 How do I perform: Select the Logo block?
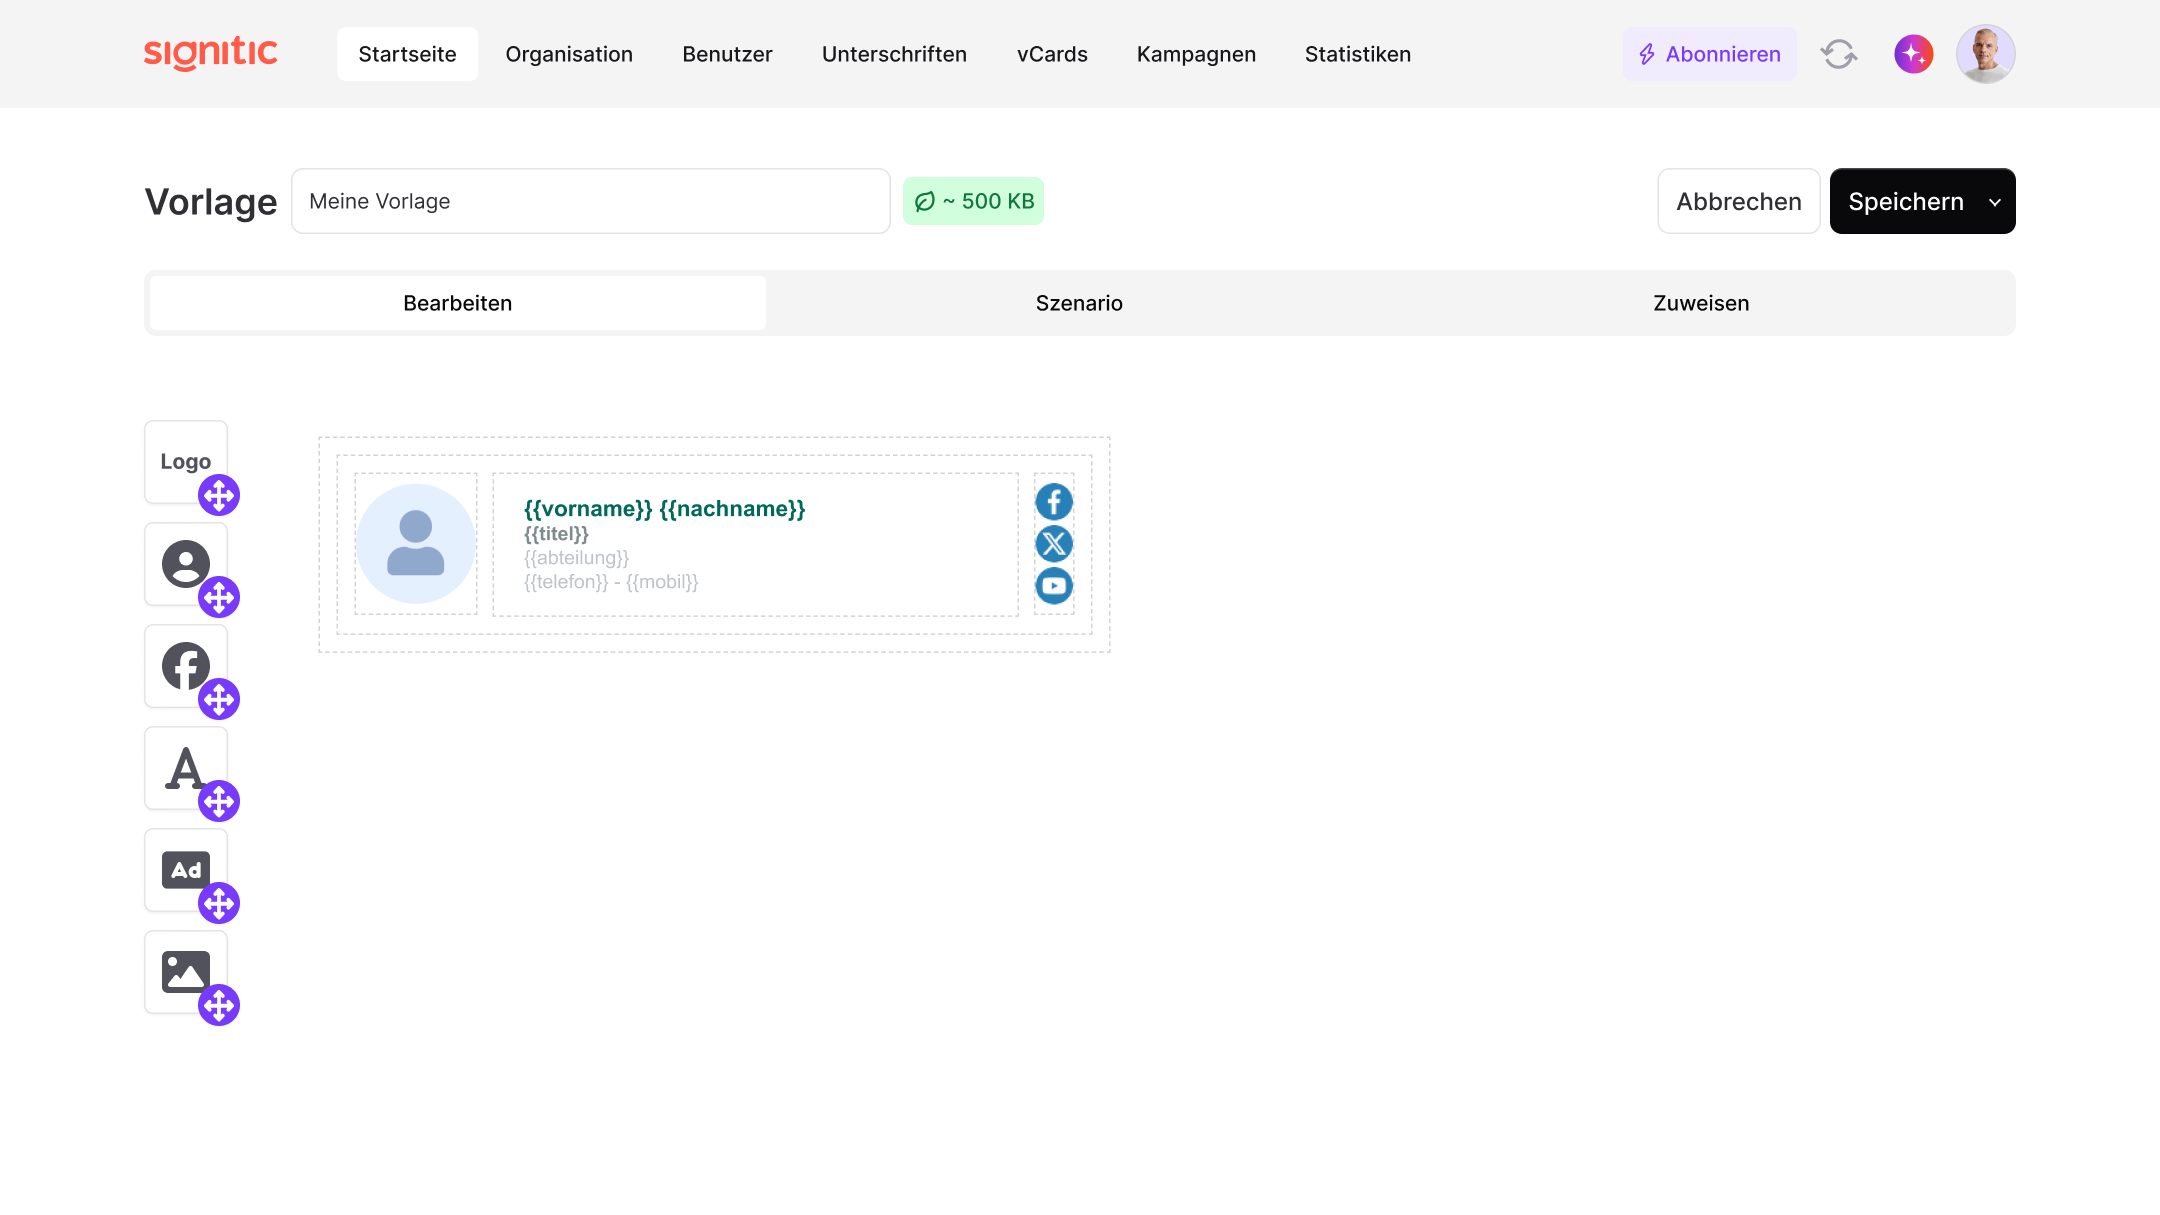click(185, 461)
